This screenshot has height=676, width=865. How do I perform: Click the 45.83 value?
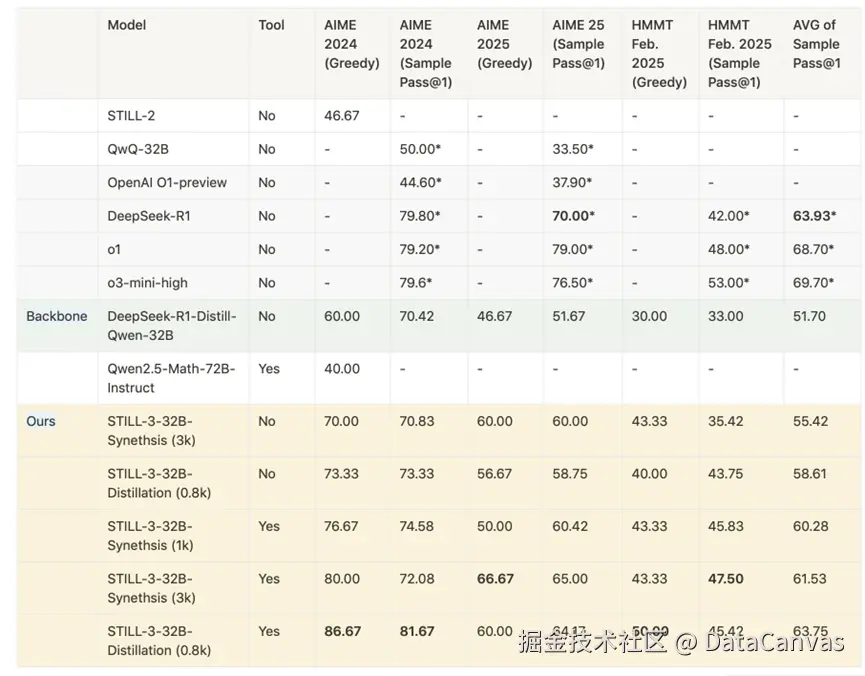pyautogui.click(x=725, y=526)
